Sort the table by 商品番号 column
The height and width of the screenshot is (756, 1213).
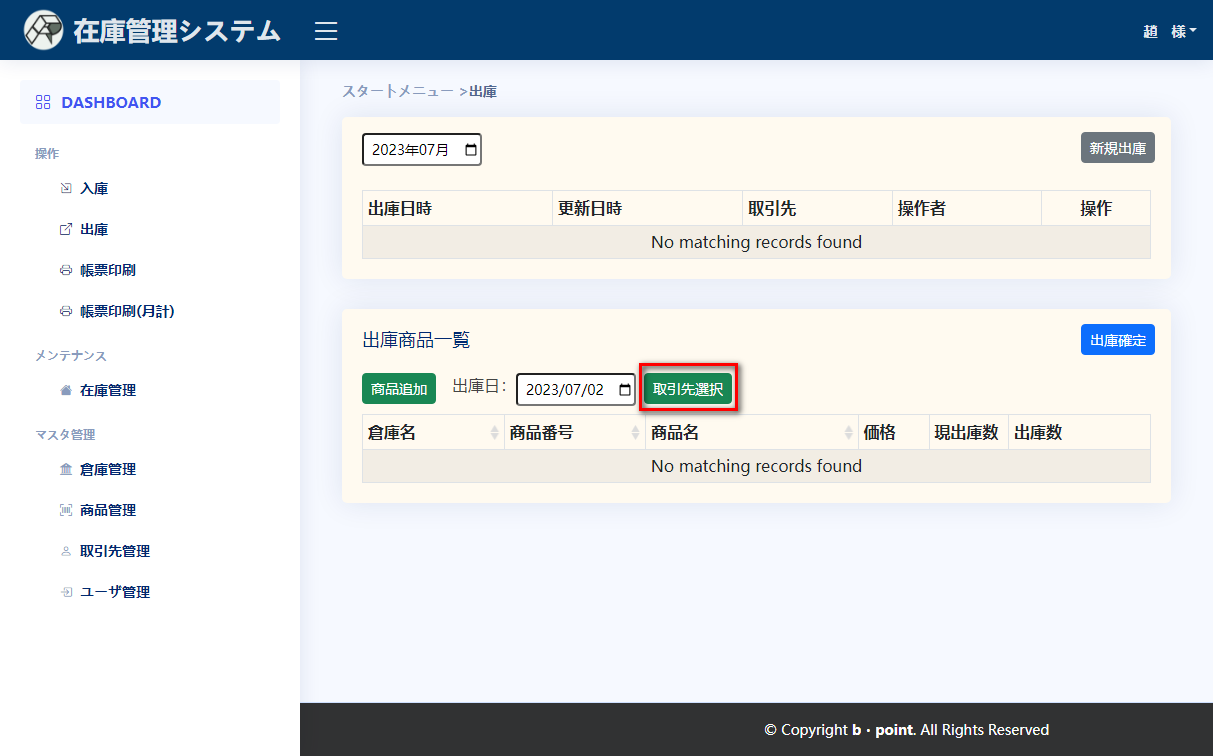pyautogui.click(x=635, y=432)
